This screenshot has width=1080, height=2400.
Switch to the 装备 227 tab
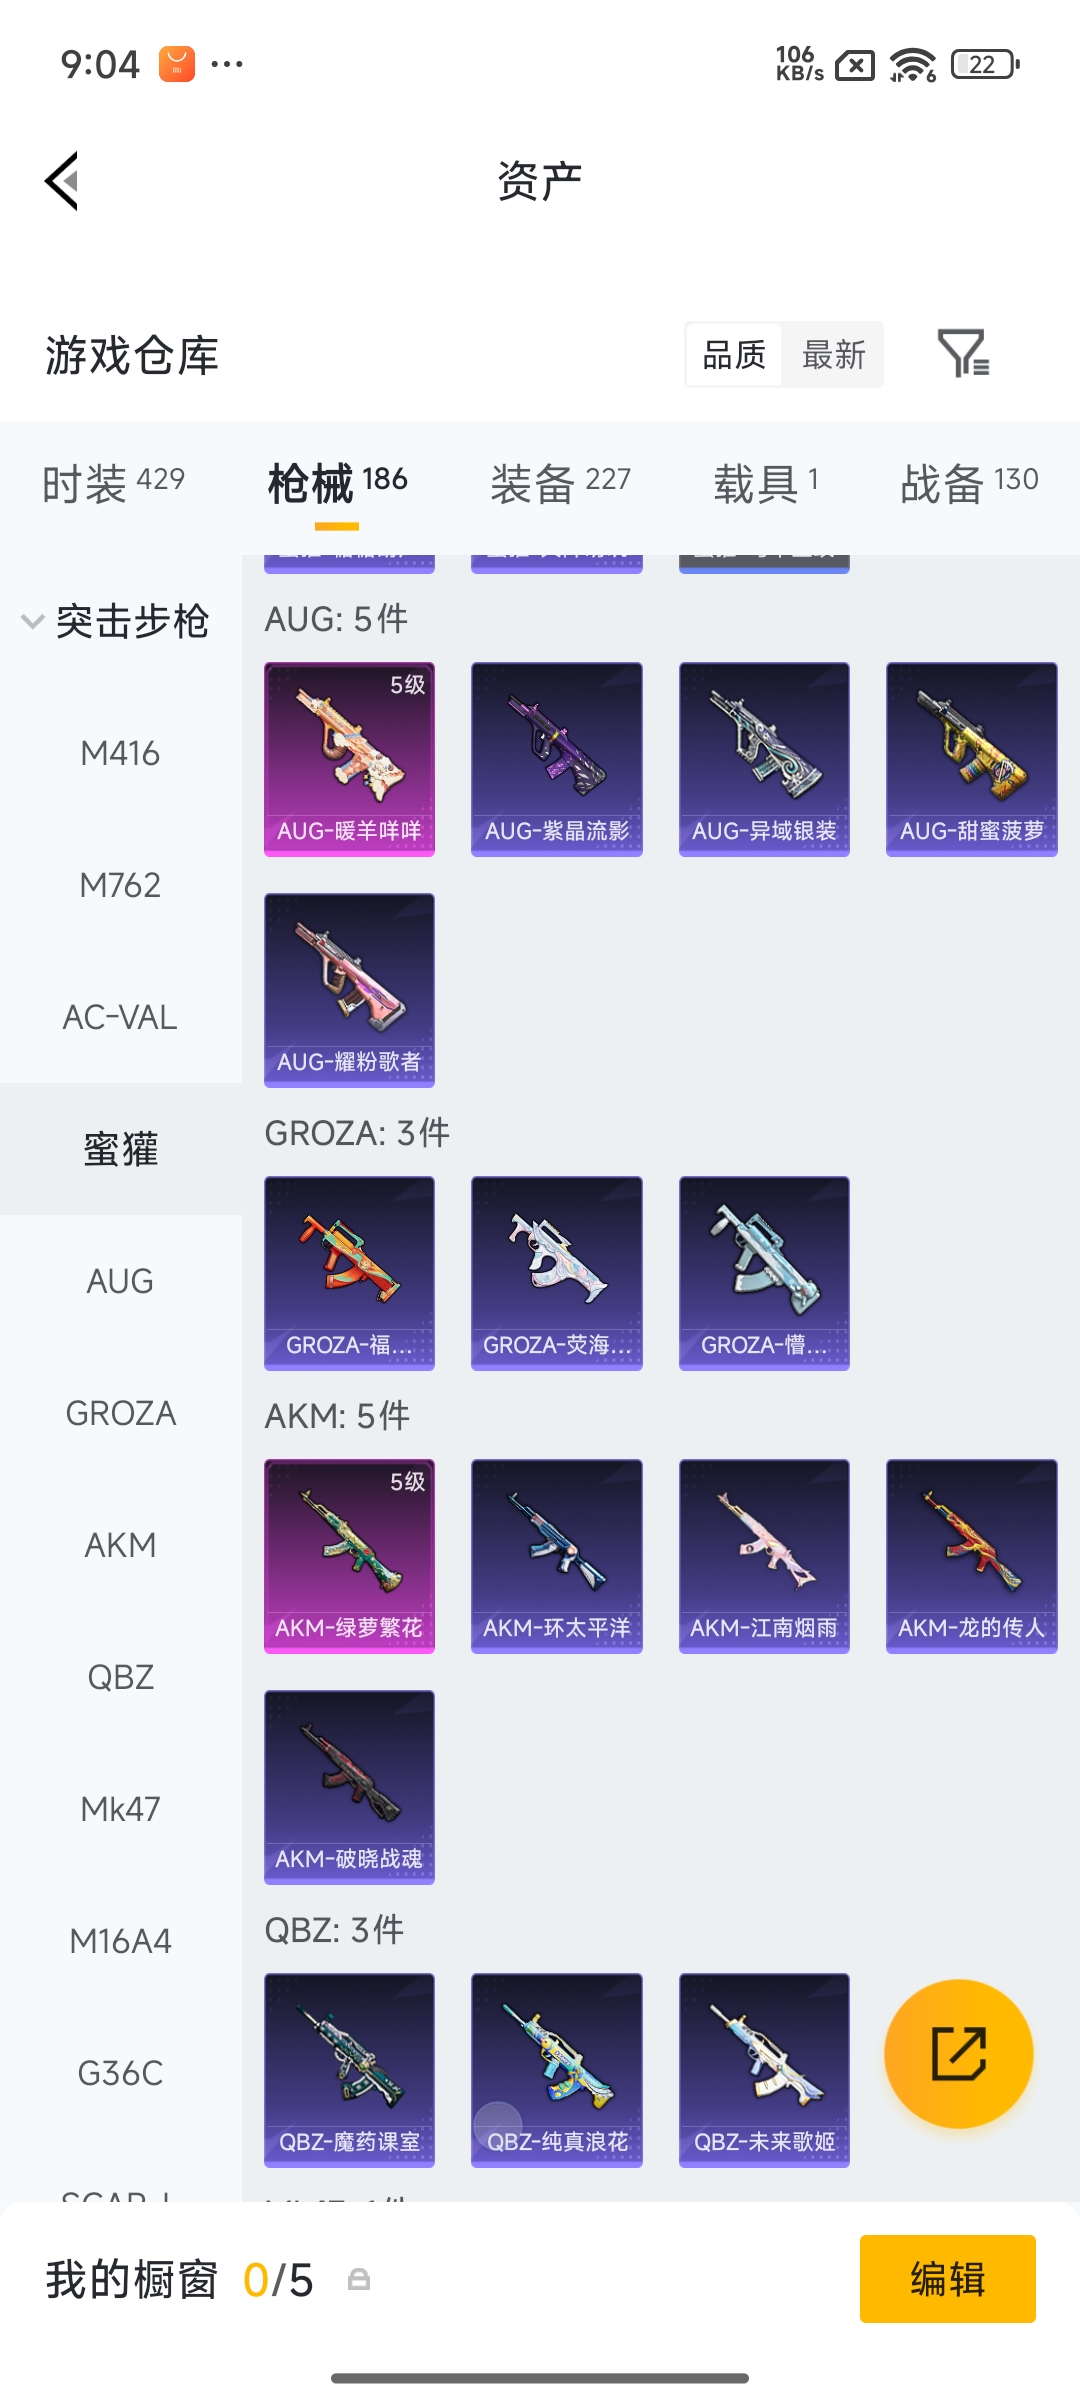[x=560, y=483]
